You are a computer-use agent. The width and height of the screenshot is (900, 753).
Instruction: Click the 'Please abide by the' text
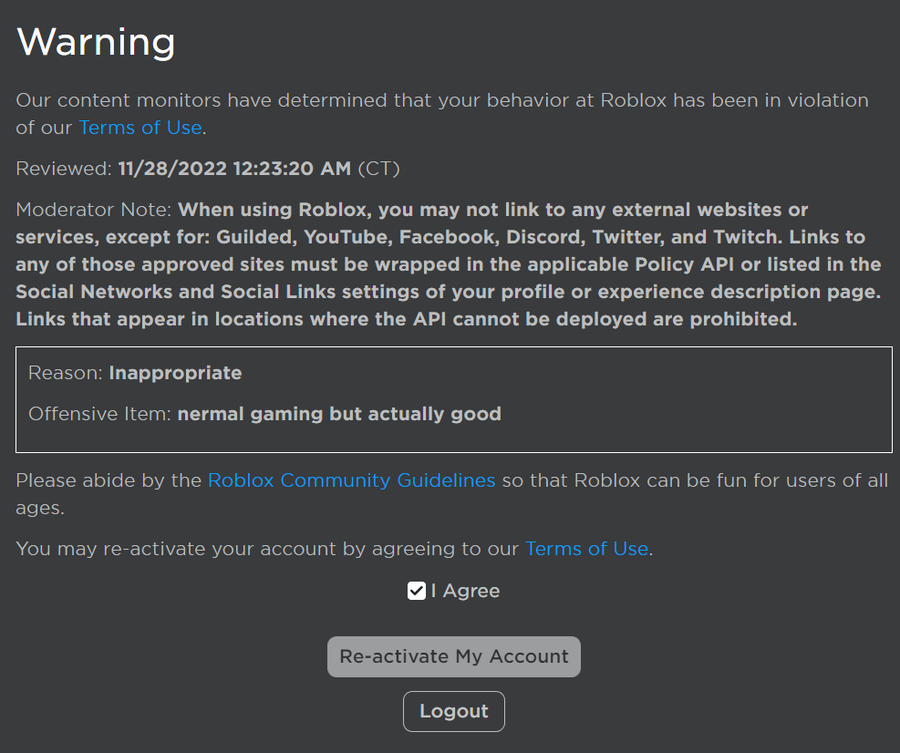click(x=108, y=480)
